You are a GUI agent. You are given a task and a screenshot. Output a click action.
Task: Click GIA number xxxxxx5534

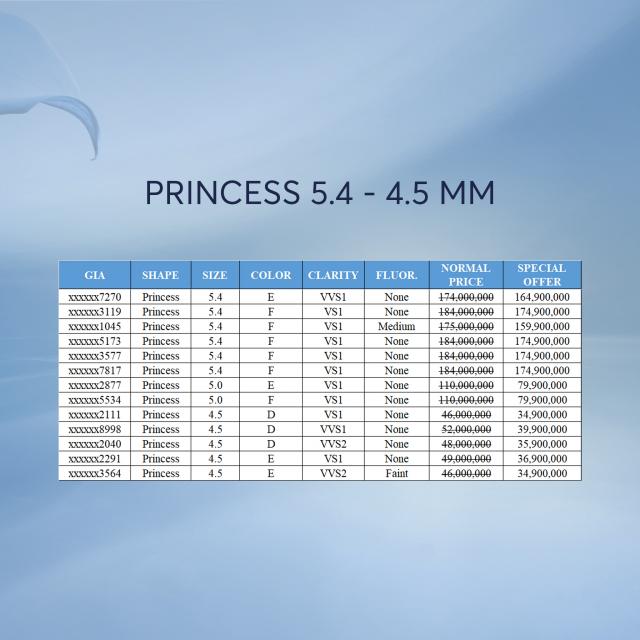pyautogui.click(x=95, y=400)
